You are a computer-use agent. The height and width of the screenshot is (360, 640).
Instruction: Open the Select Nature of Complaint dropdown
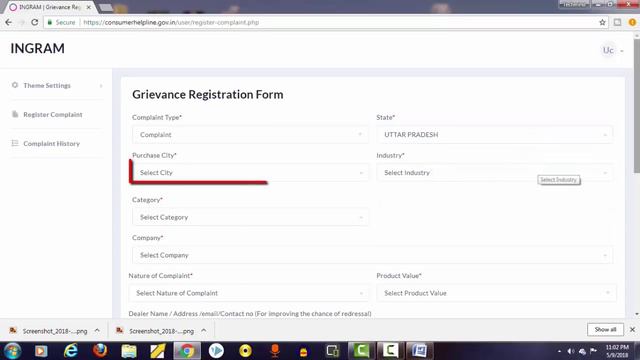[248, 293]
